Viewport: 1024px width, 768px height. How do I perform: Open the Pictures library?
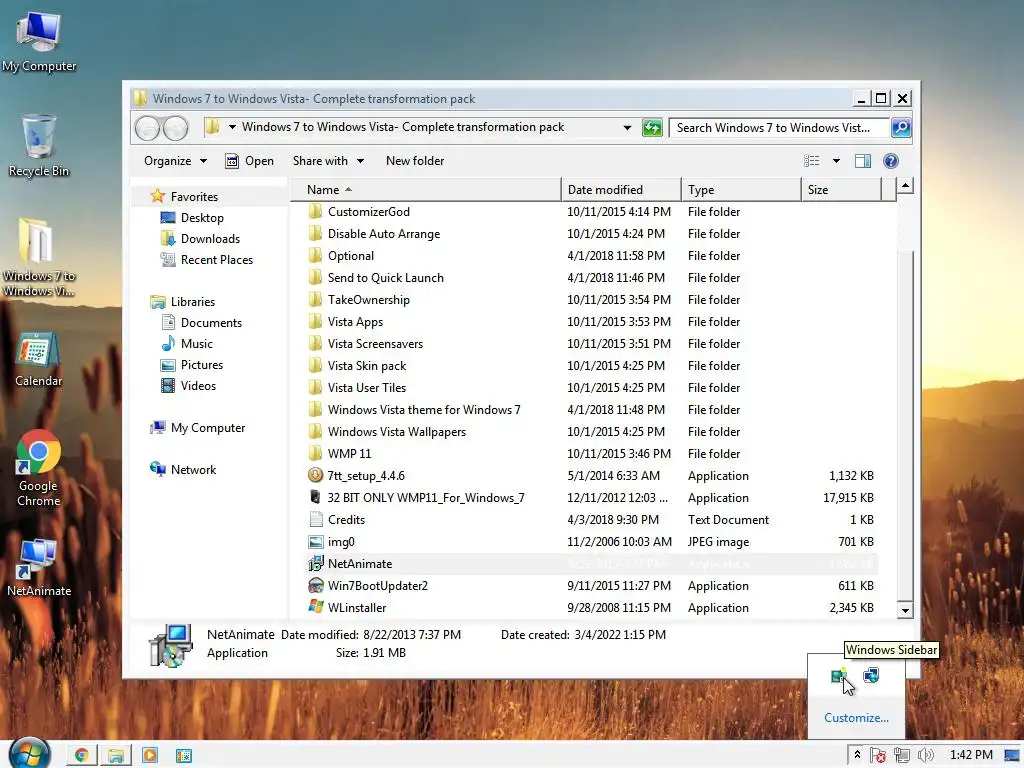[201, 364]
